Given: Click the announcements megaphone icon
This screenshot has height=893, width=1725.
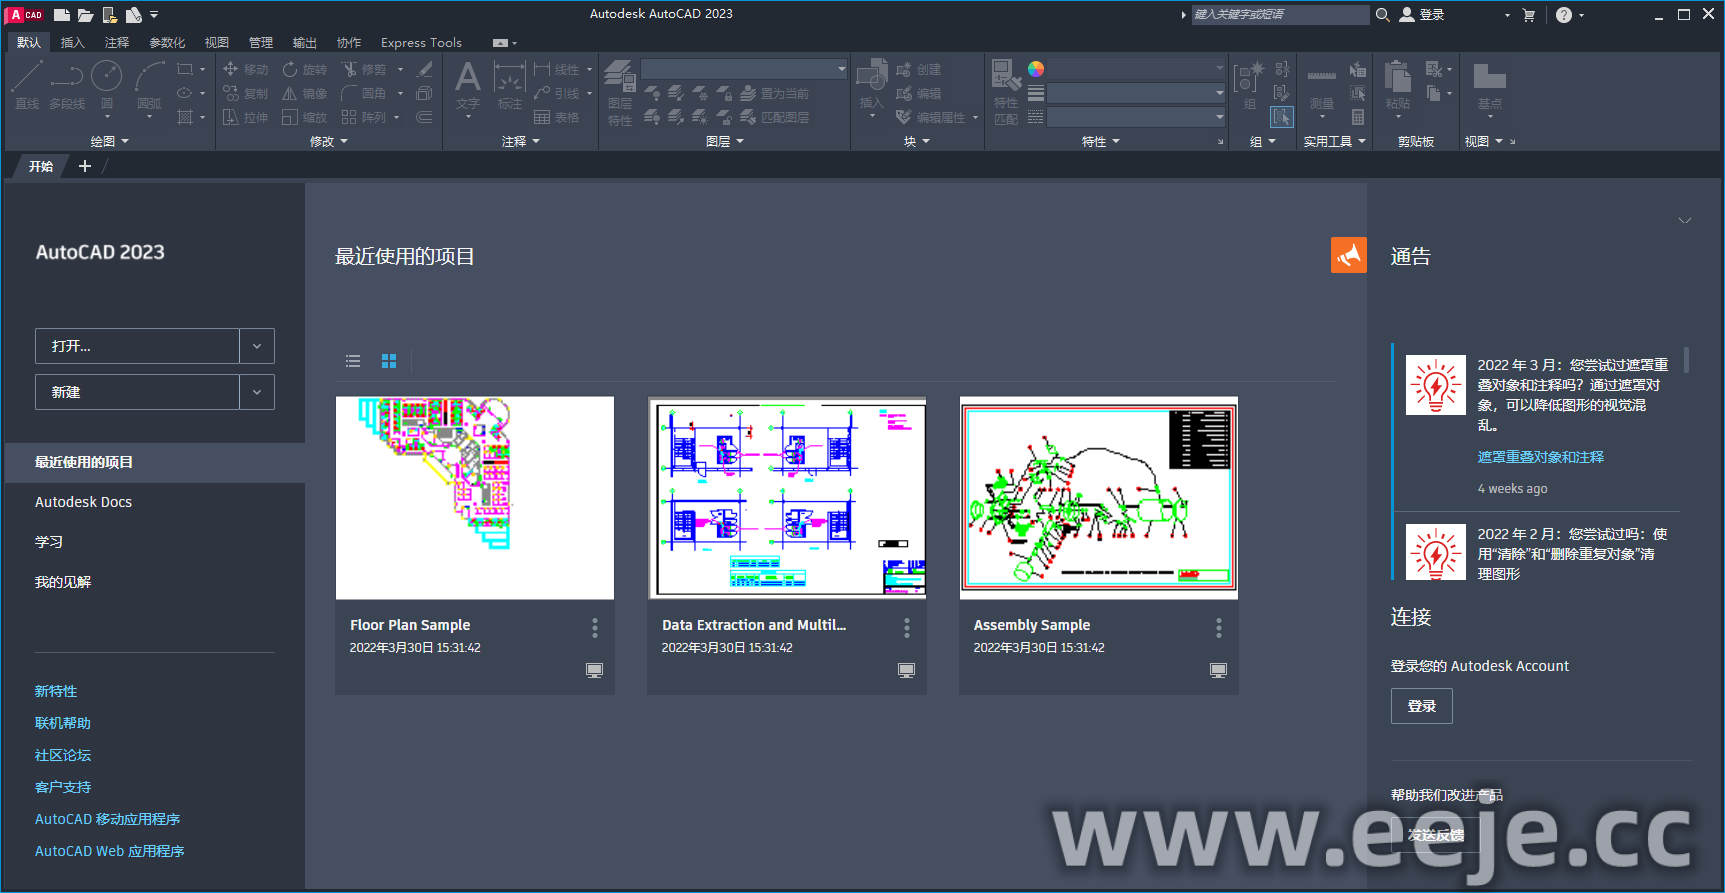Looking at the screenshot, I should [x=1348, y=255].
